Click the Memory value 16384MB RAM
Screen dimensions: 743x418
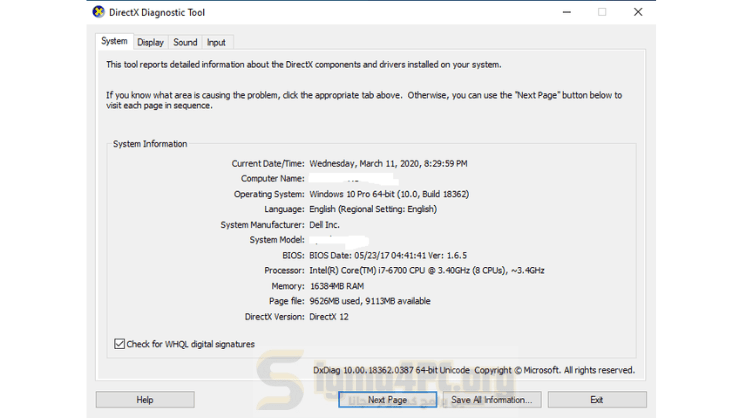click(337, 286)
